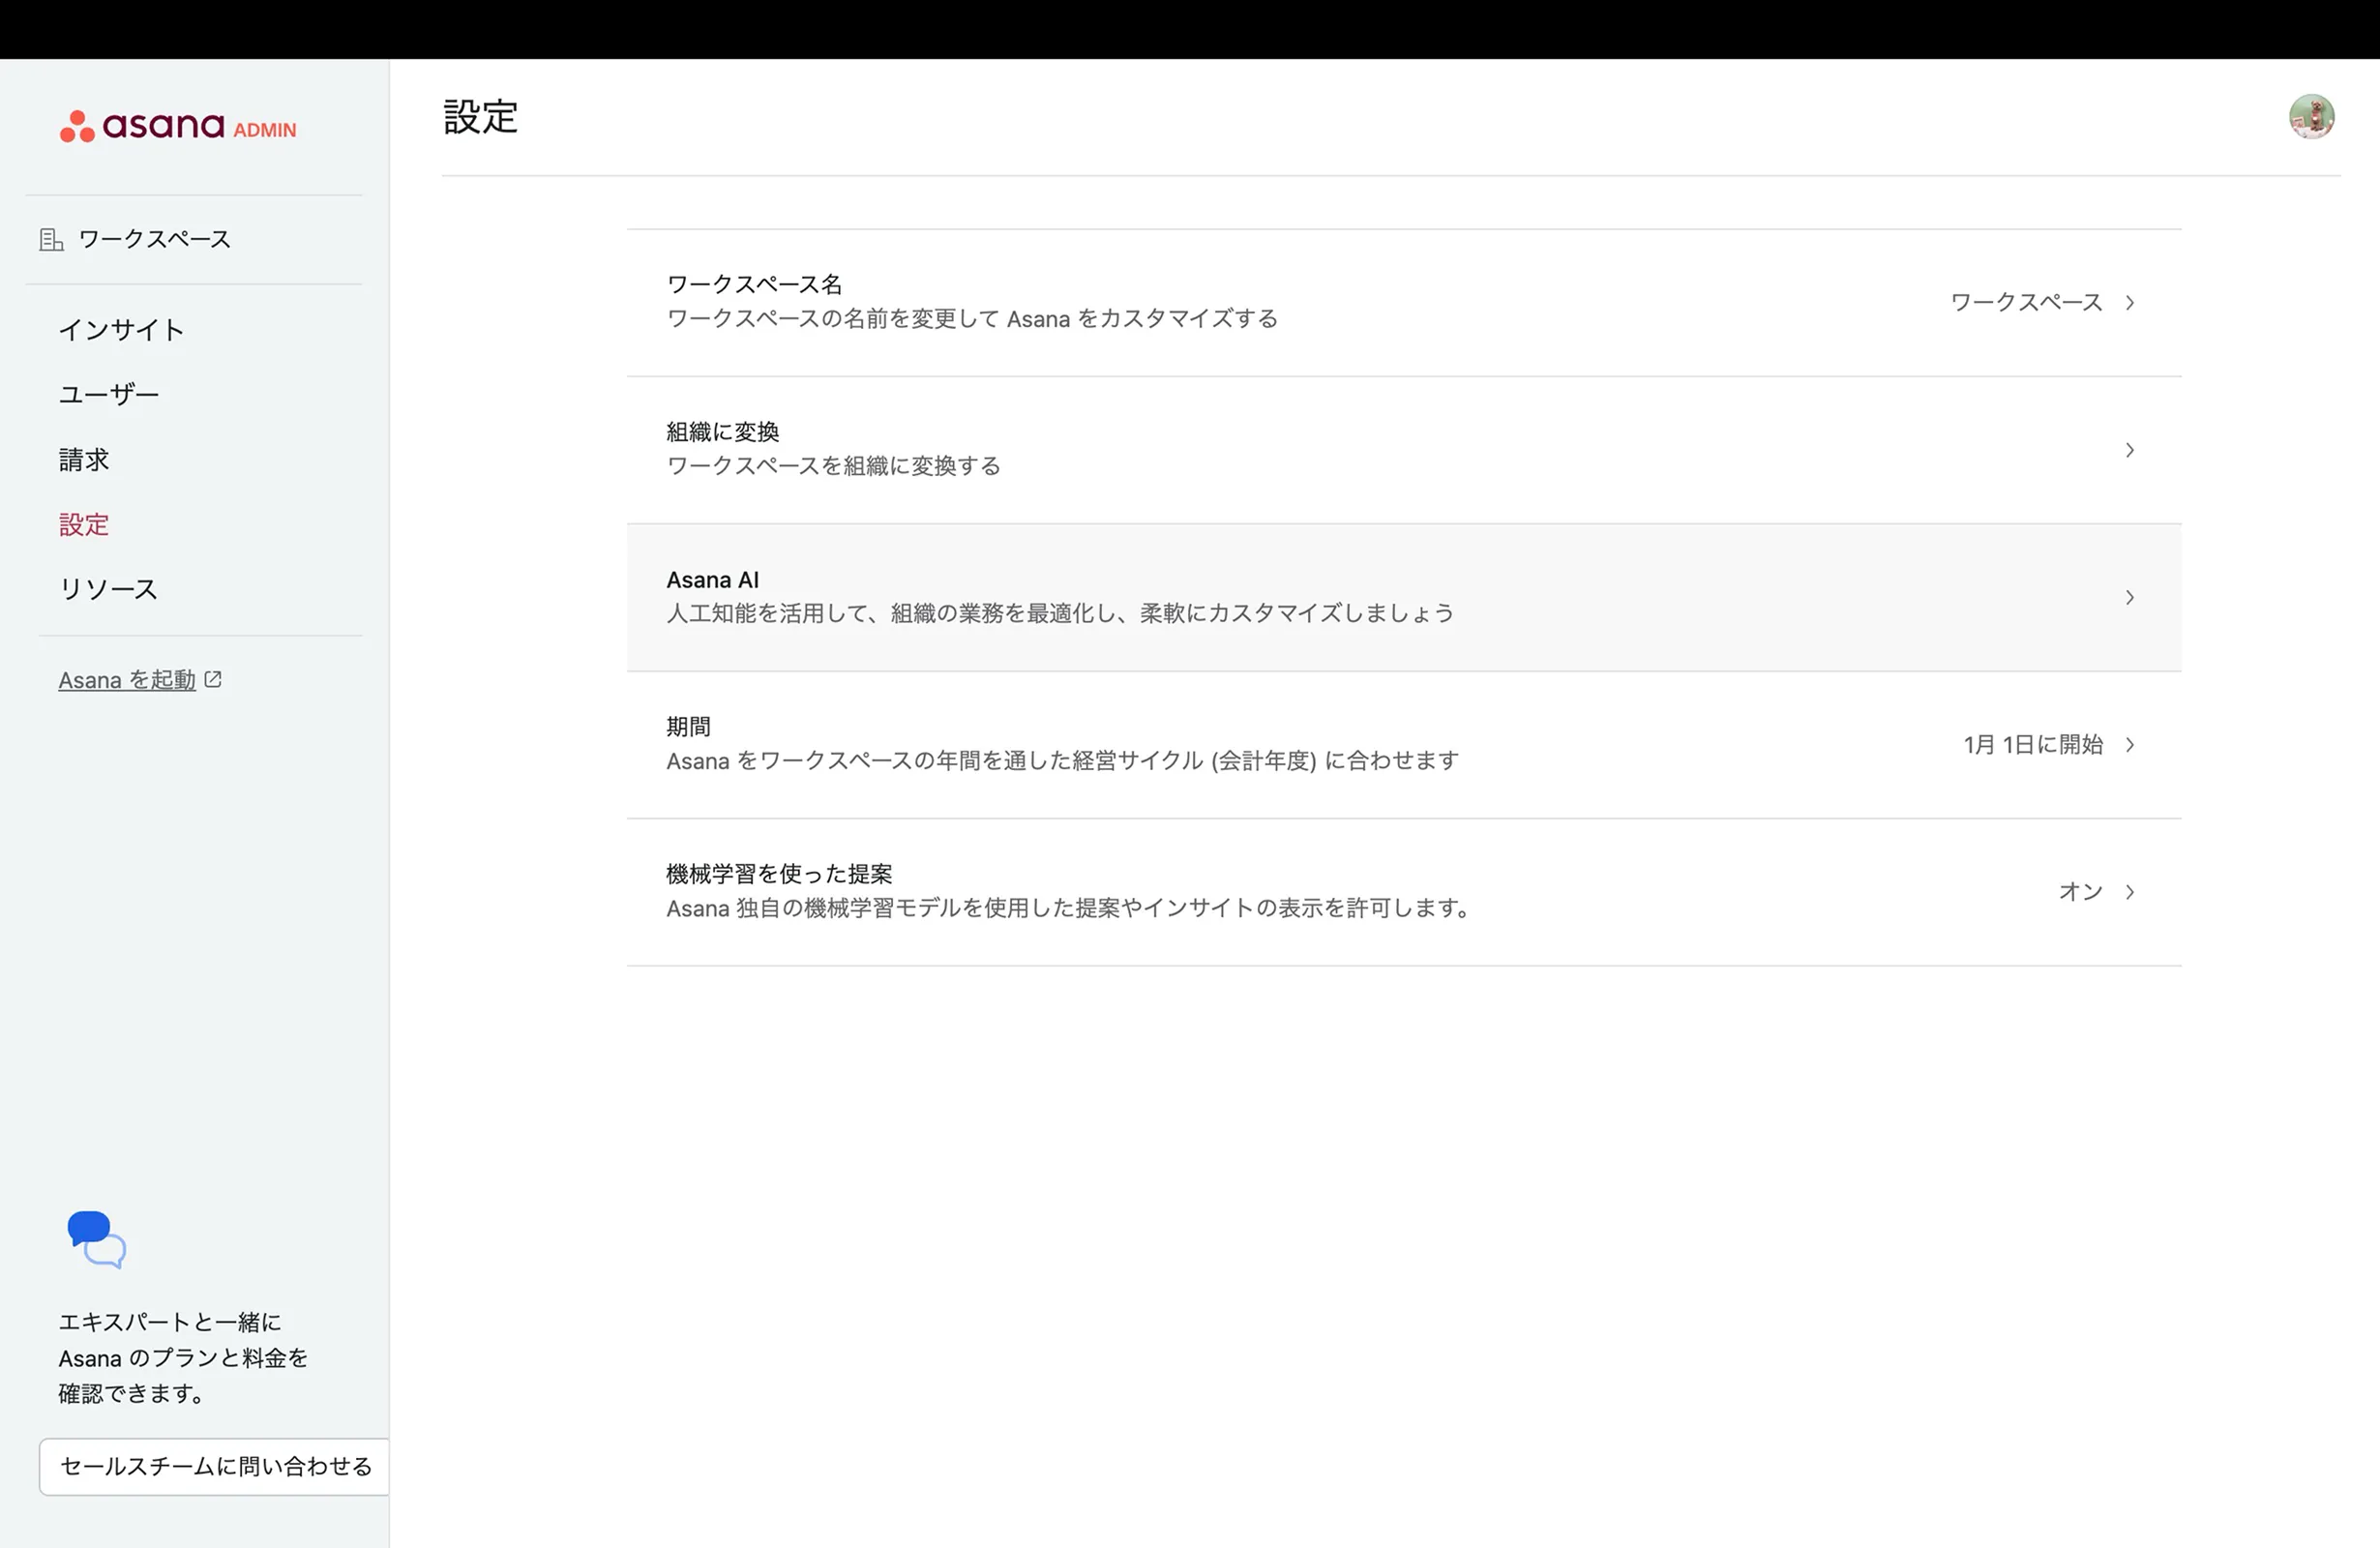Click the Asana AI setting title
This screenshot has width=2380, height=1548.
click(712, 580)
